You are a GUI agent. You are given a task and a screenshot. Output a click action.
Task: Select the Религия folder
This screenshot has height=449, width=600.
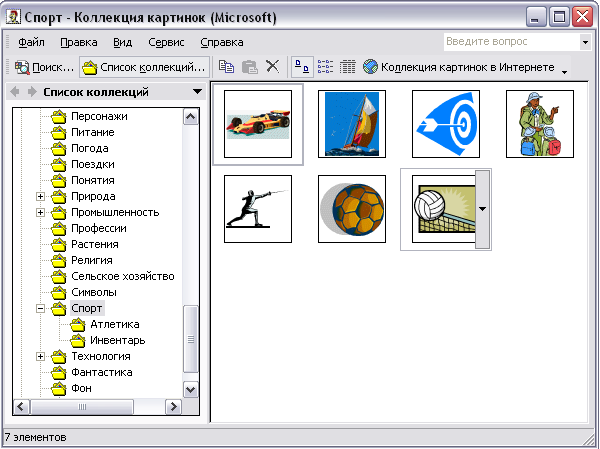point(92,261)
